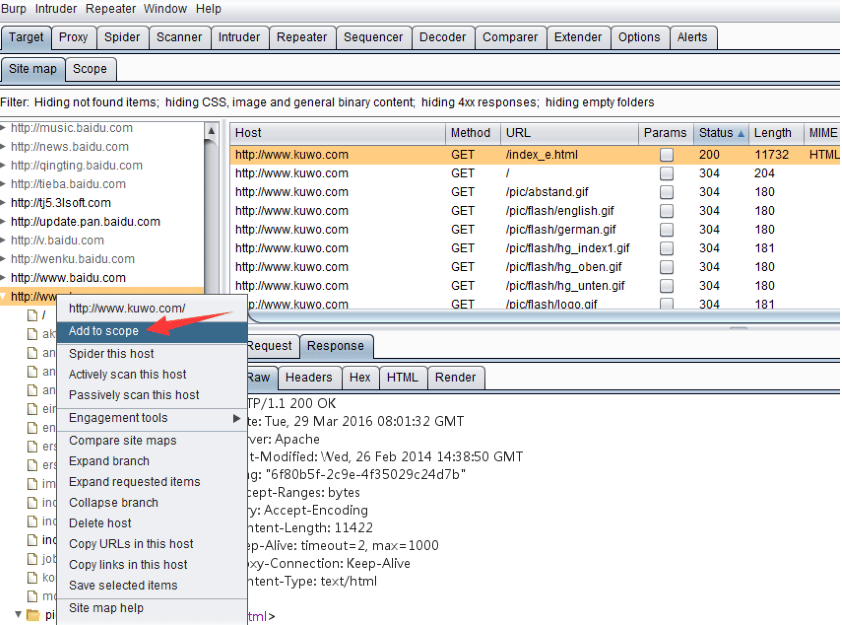Expand the http://www.baidu.com tree node

(x=3, y=278)
